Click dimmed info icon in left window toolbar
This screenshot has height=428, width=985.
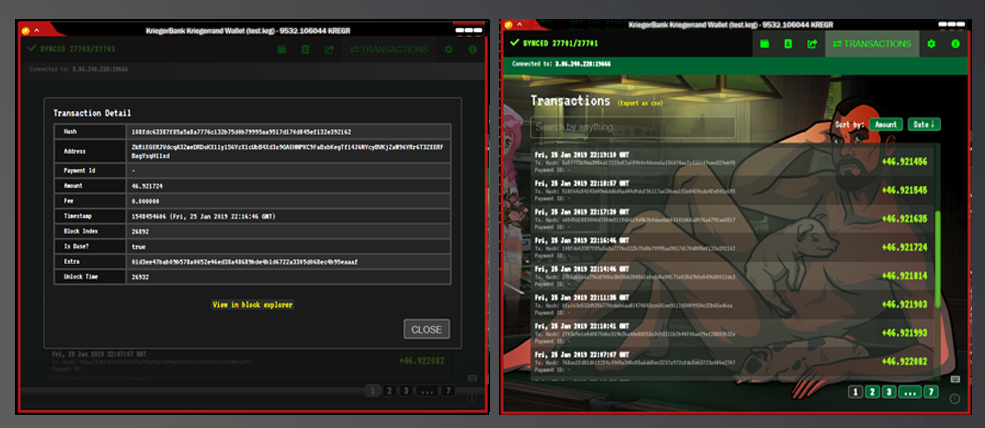click(x=472, y=49)
